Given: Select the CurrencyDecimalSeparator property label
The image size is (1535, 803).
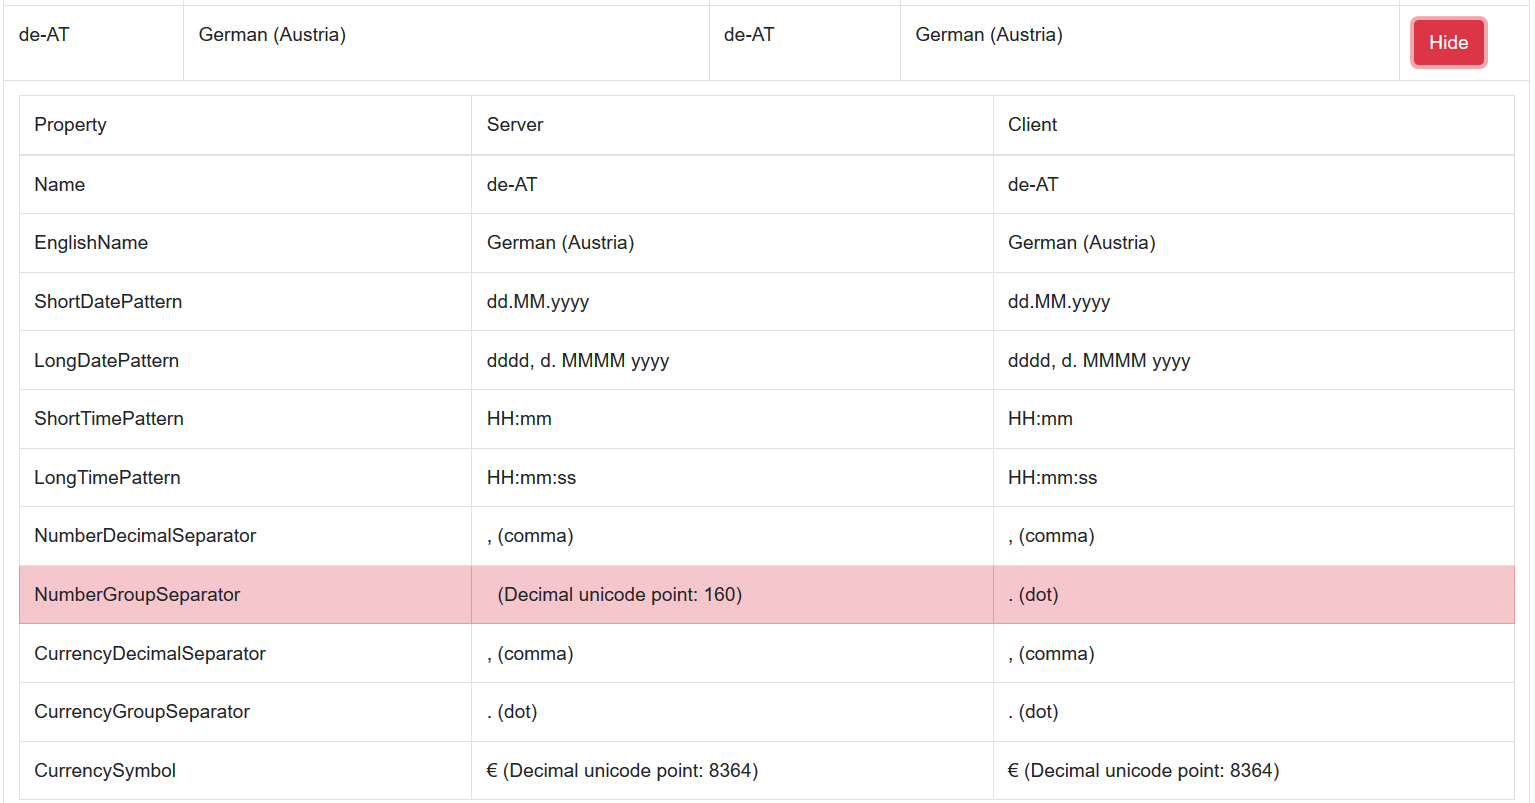Looking at the screenshot, I should click(150, 653).
